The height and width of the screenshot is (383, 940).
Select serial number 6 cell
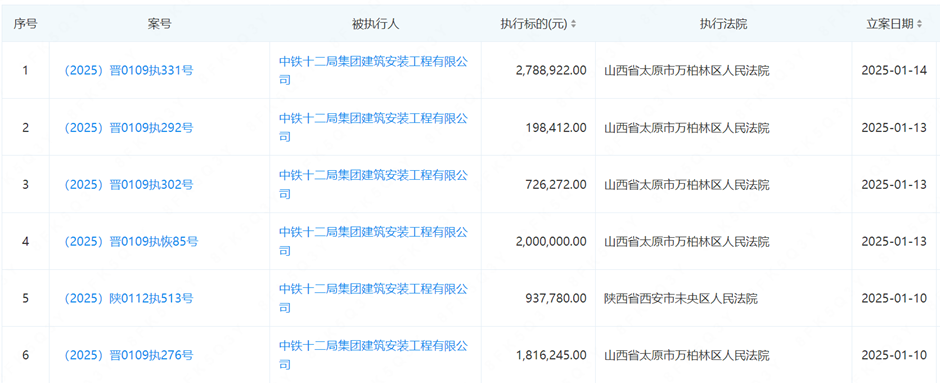25,355
